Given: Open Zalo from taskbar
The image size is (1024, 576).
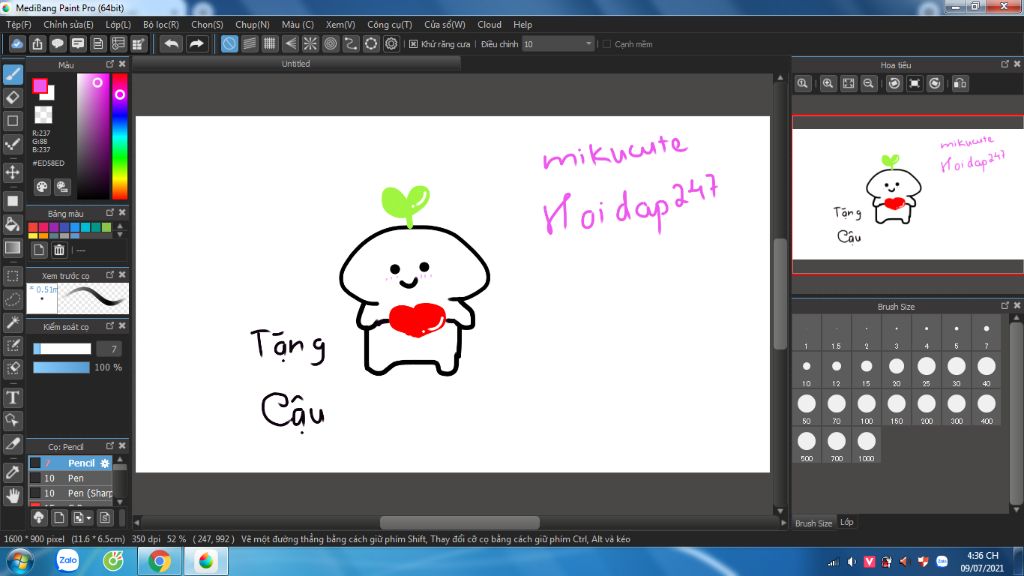Looking at the screenshot, I should [x=67, y=561].
